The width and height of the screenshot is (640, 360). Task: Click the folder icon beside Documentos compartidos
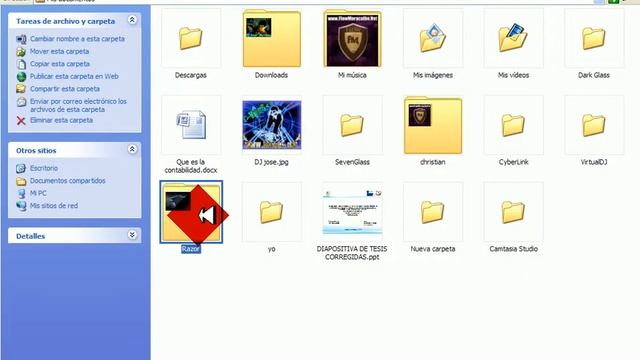[x=21, y=181]
